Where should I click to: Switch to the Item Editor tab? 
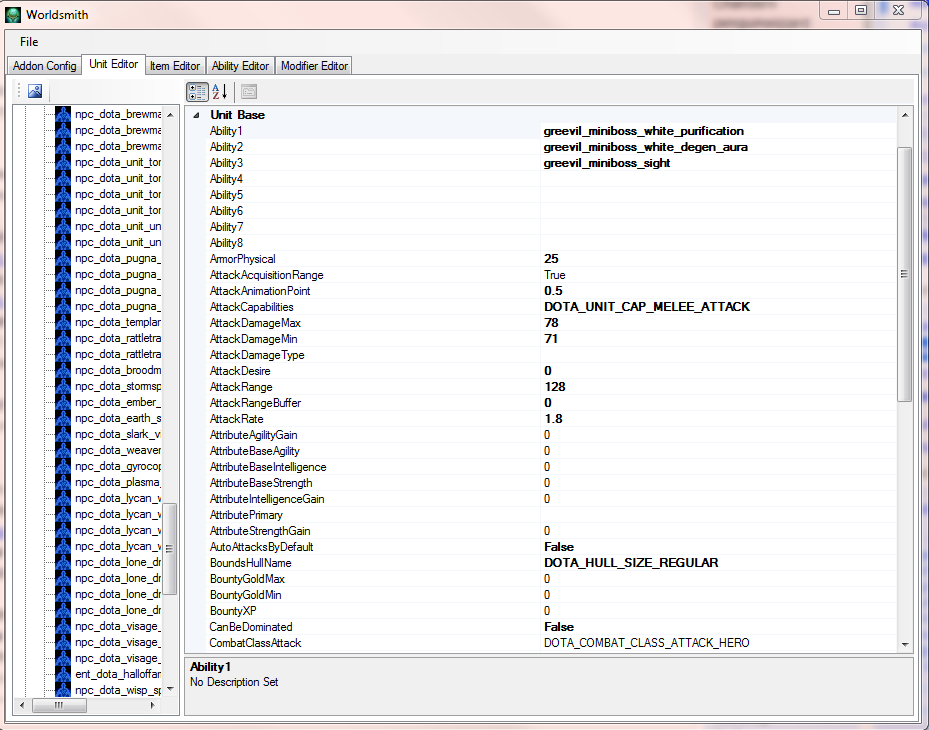175,66
